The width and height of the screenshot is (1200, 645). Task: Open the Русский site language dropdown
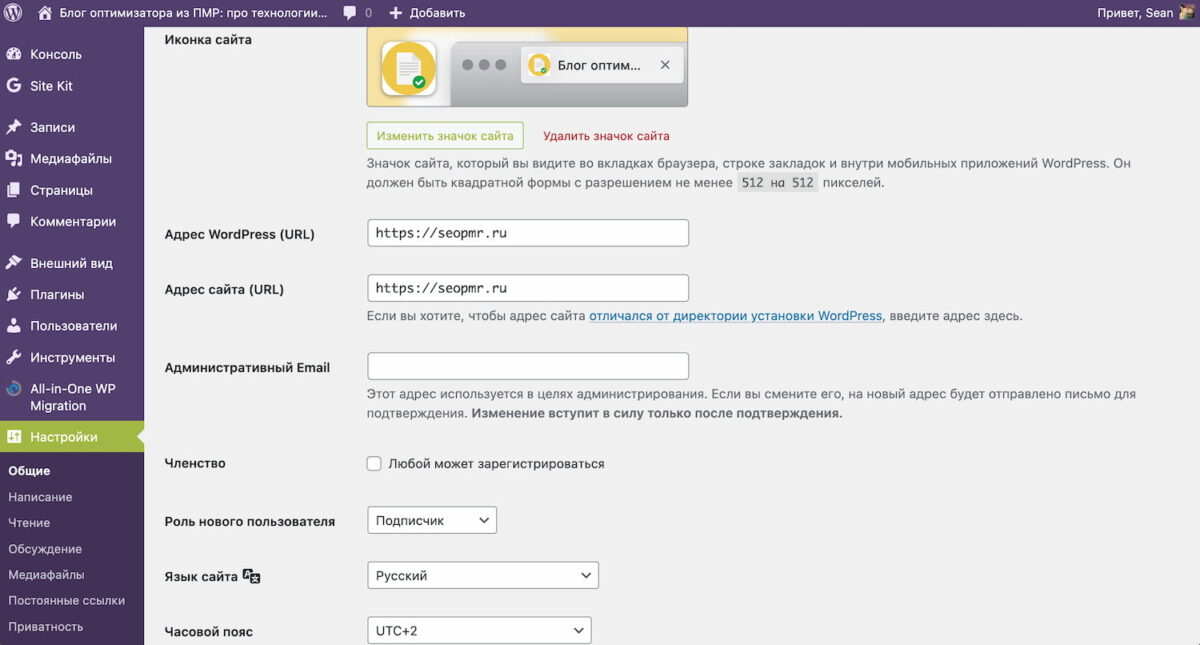483,576
